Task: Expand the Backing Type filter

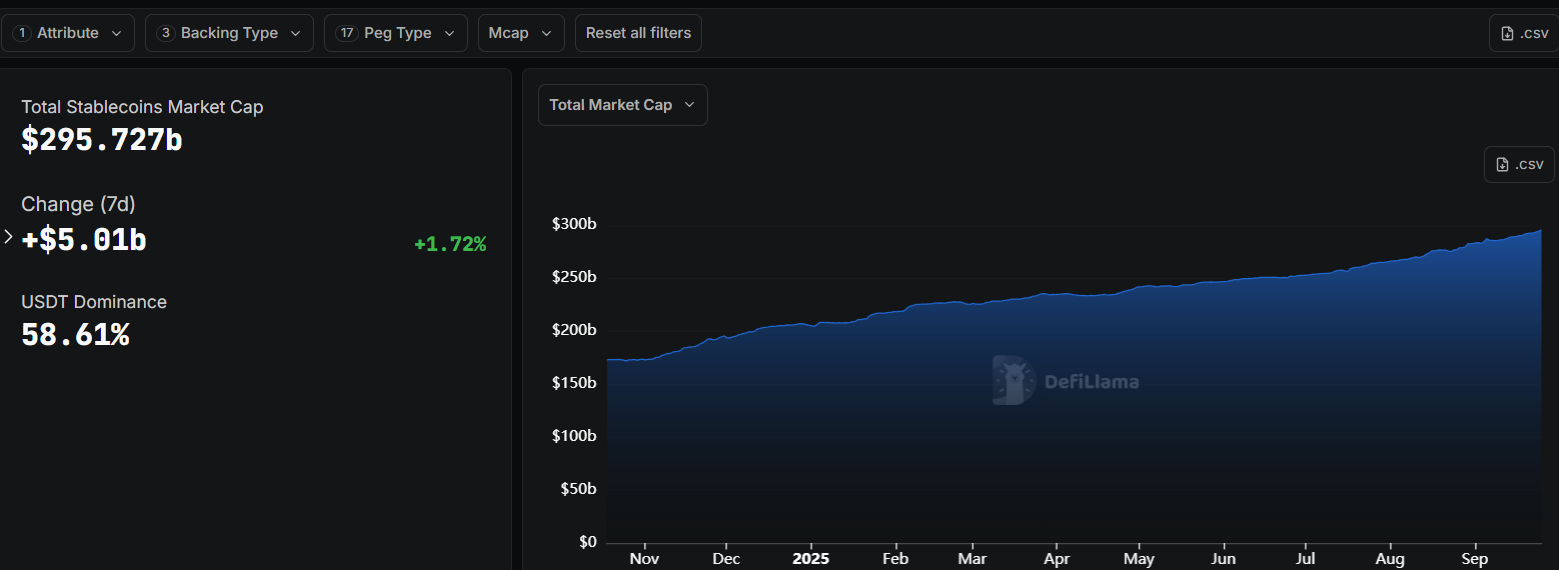Action: point(229,33)
